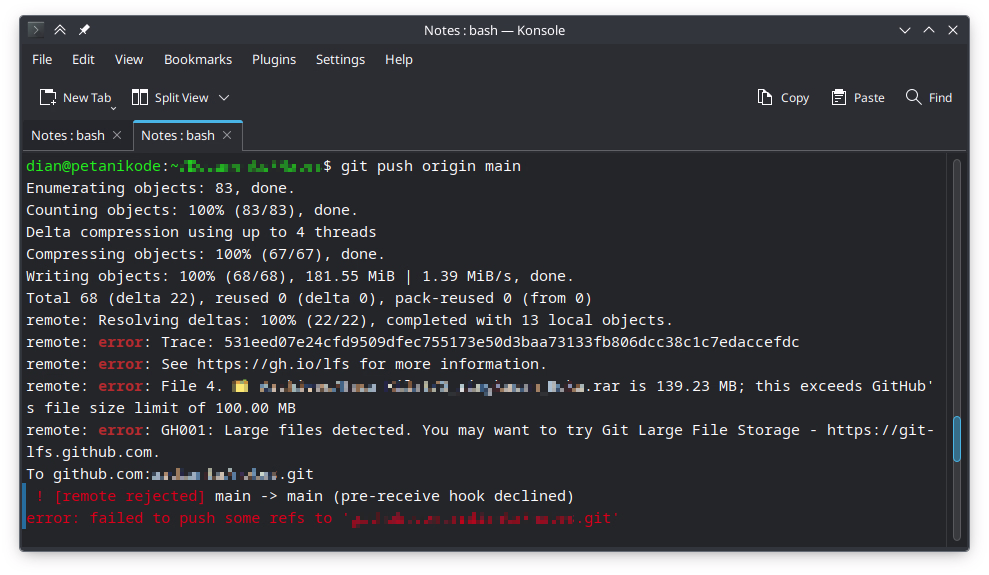Open the Settings menu
The height and width of the screenshot is (575, 989).
click(x=340, y=59)
